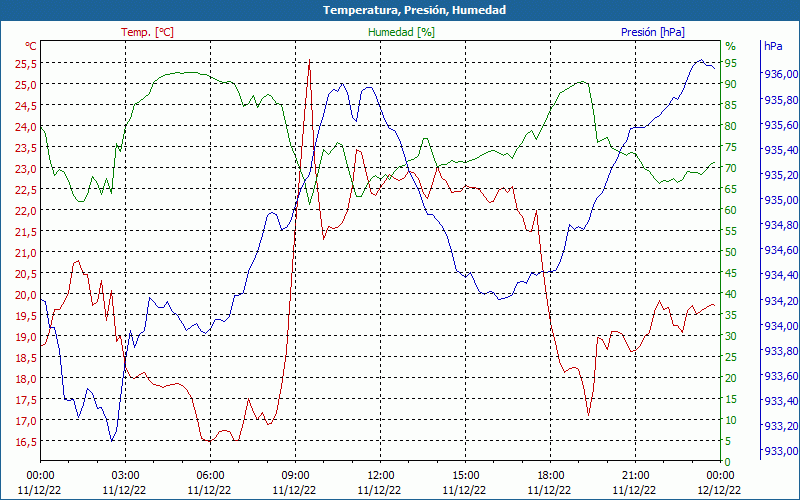Click the "933,40" pressure axis value
This screenshot has width=800, height=500.
779,401
